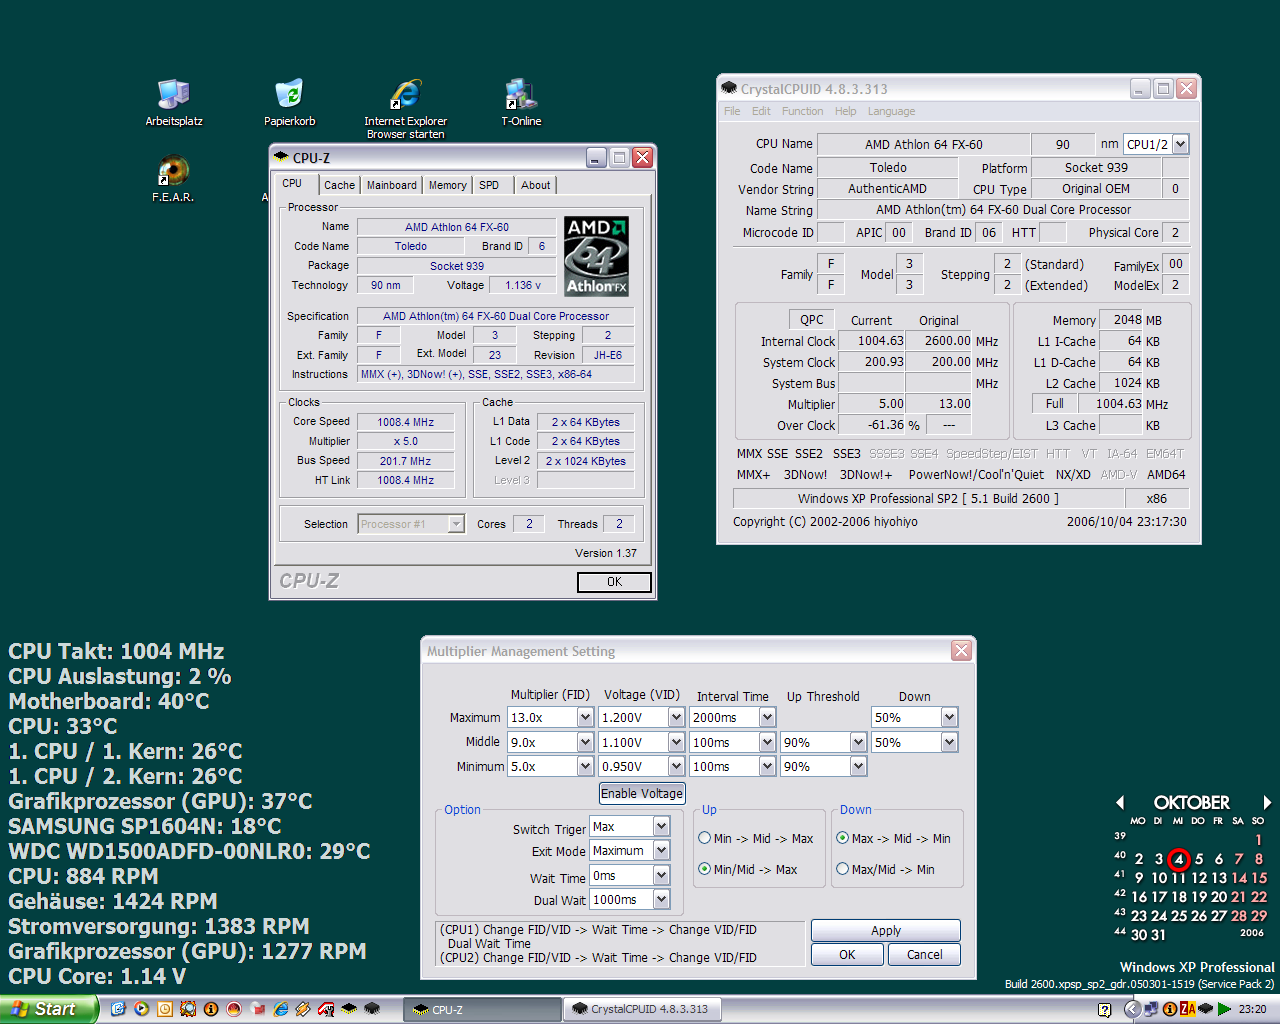Click the red cube quick launch icon

(x=258, y=1009)
